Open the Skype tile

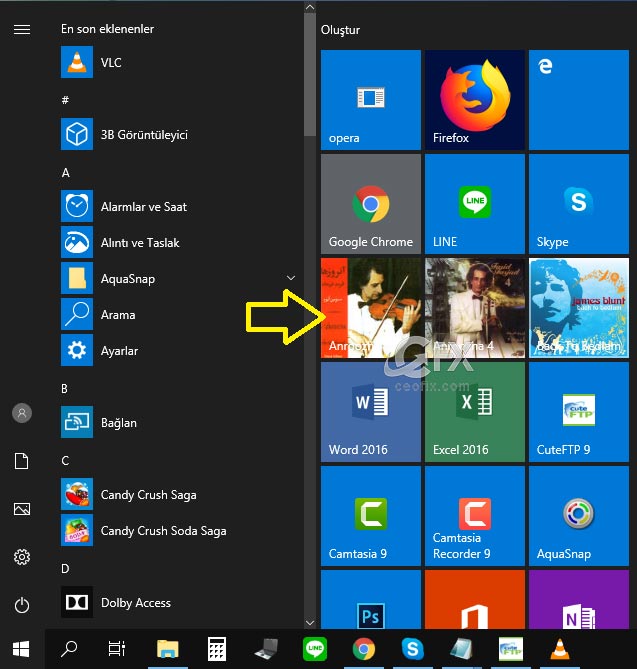(x=579, y=204)
